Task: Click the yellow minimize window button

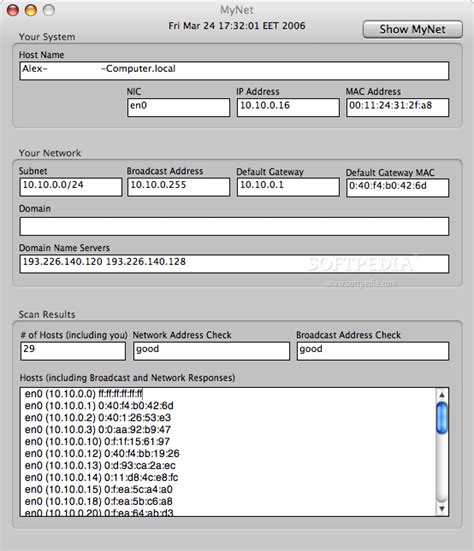Action: pos(31,10)
